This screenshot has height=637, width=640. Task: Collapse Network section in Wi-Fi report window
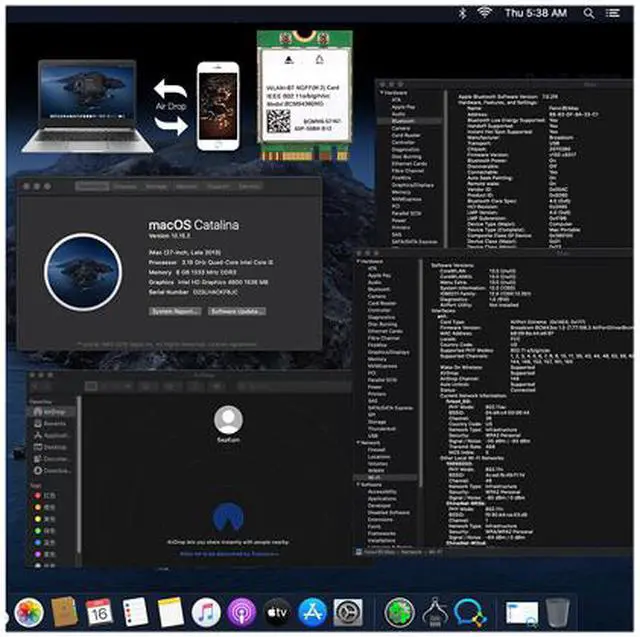point(358,442)
